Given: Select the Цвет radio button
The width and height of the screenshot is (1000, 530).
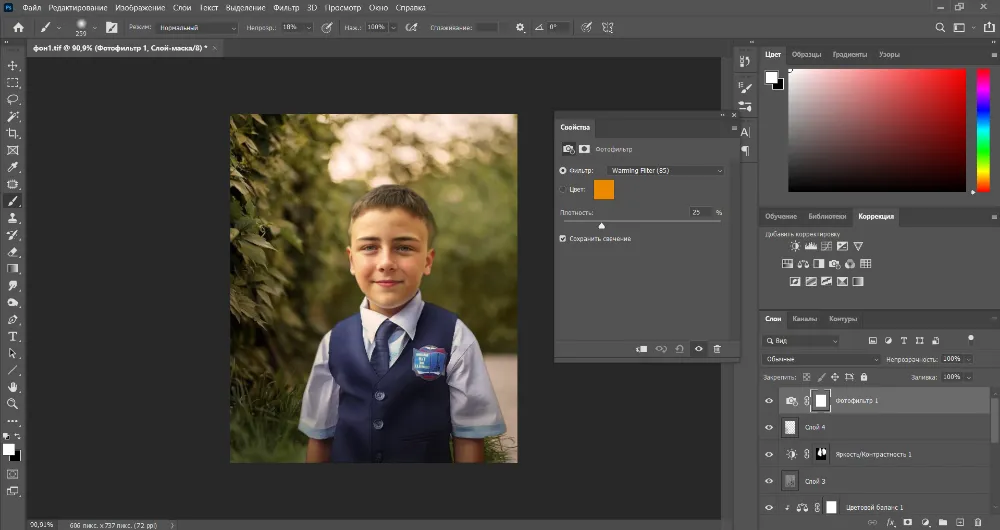Looking at the screenshot, I should click(563, 189).
